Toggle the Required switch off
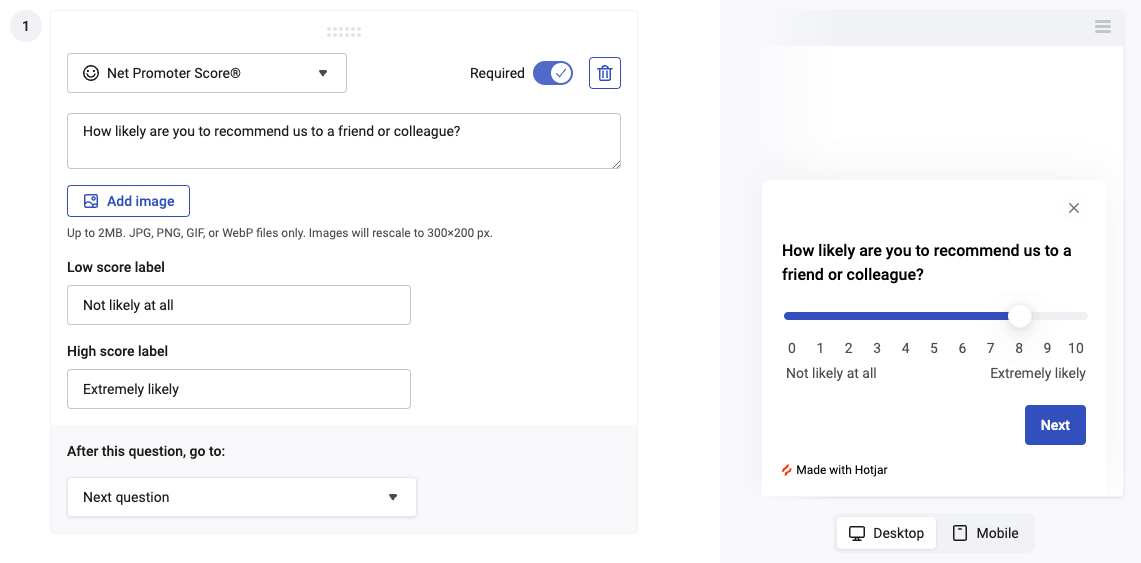This screenshot has height=563, width=1141. [x=552, y=73]
